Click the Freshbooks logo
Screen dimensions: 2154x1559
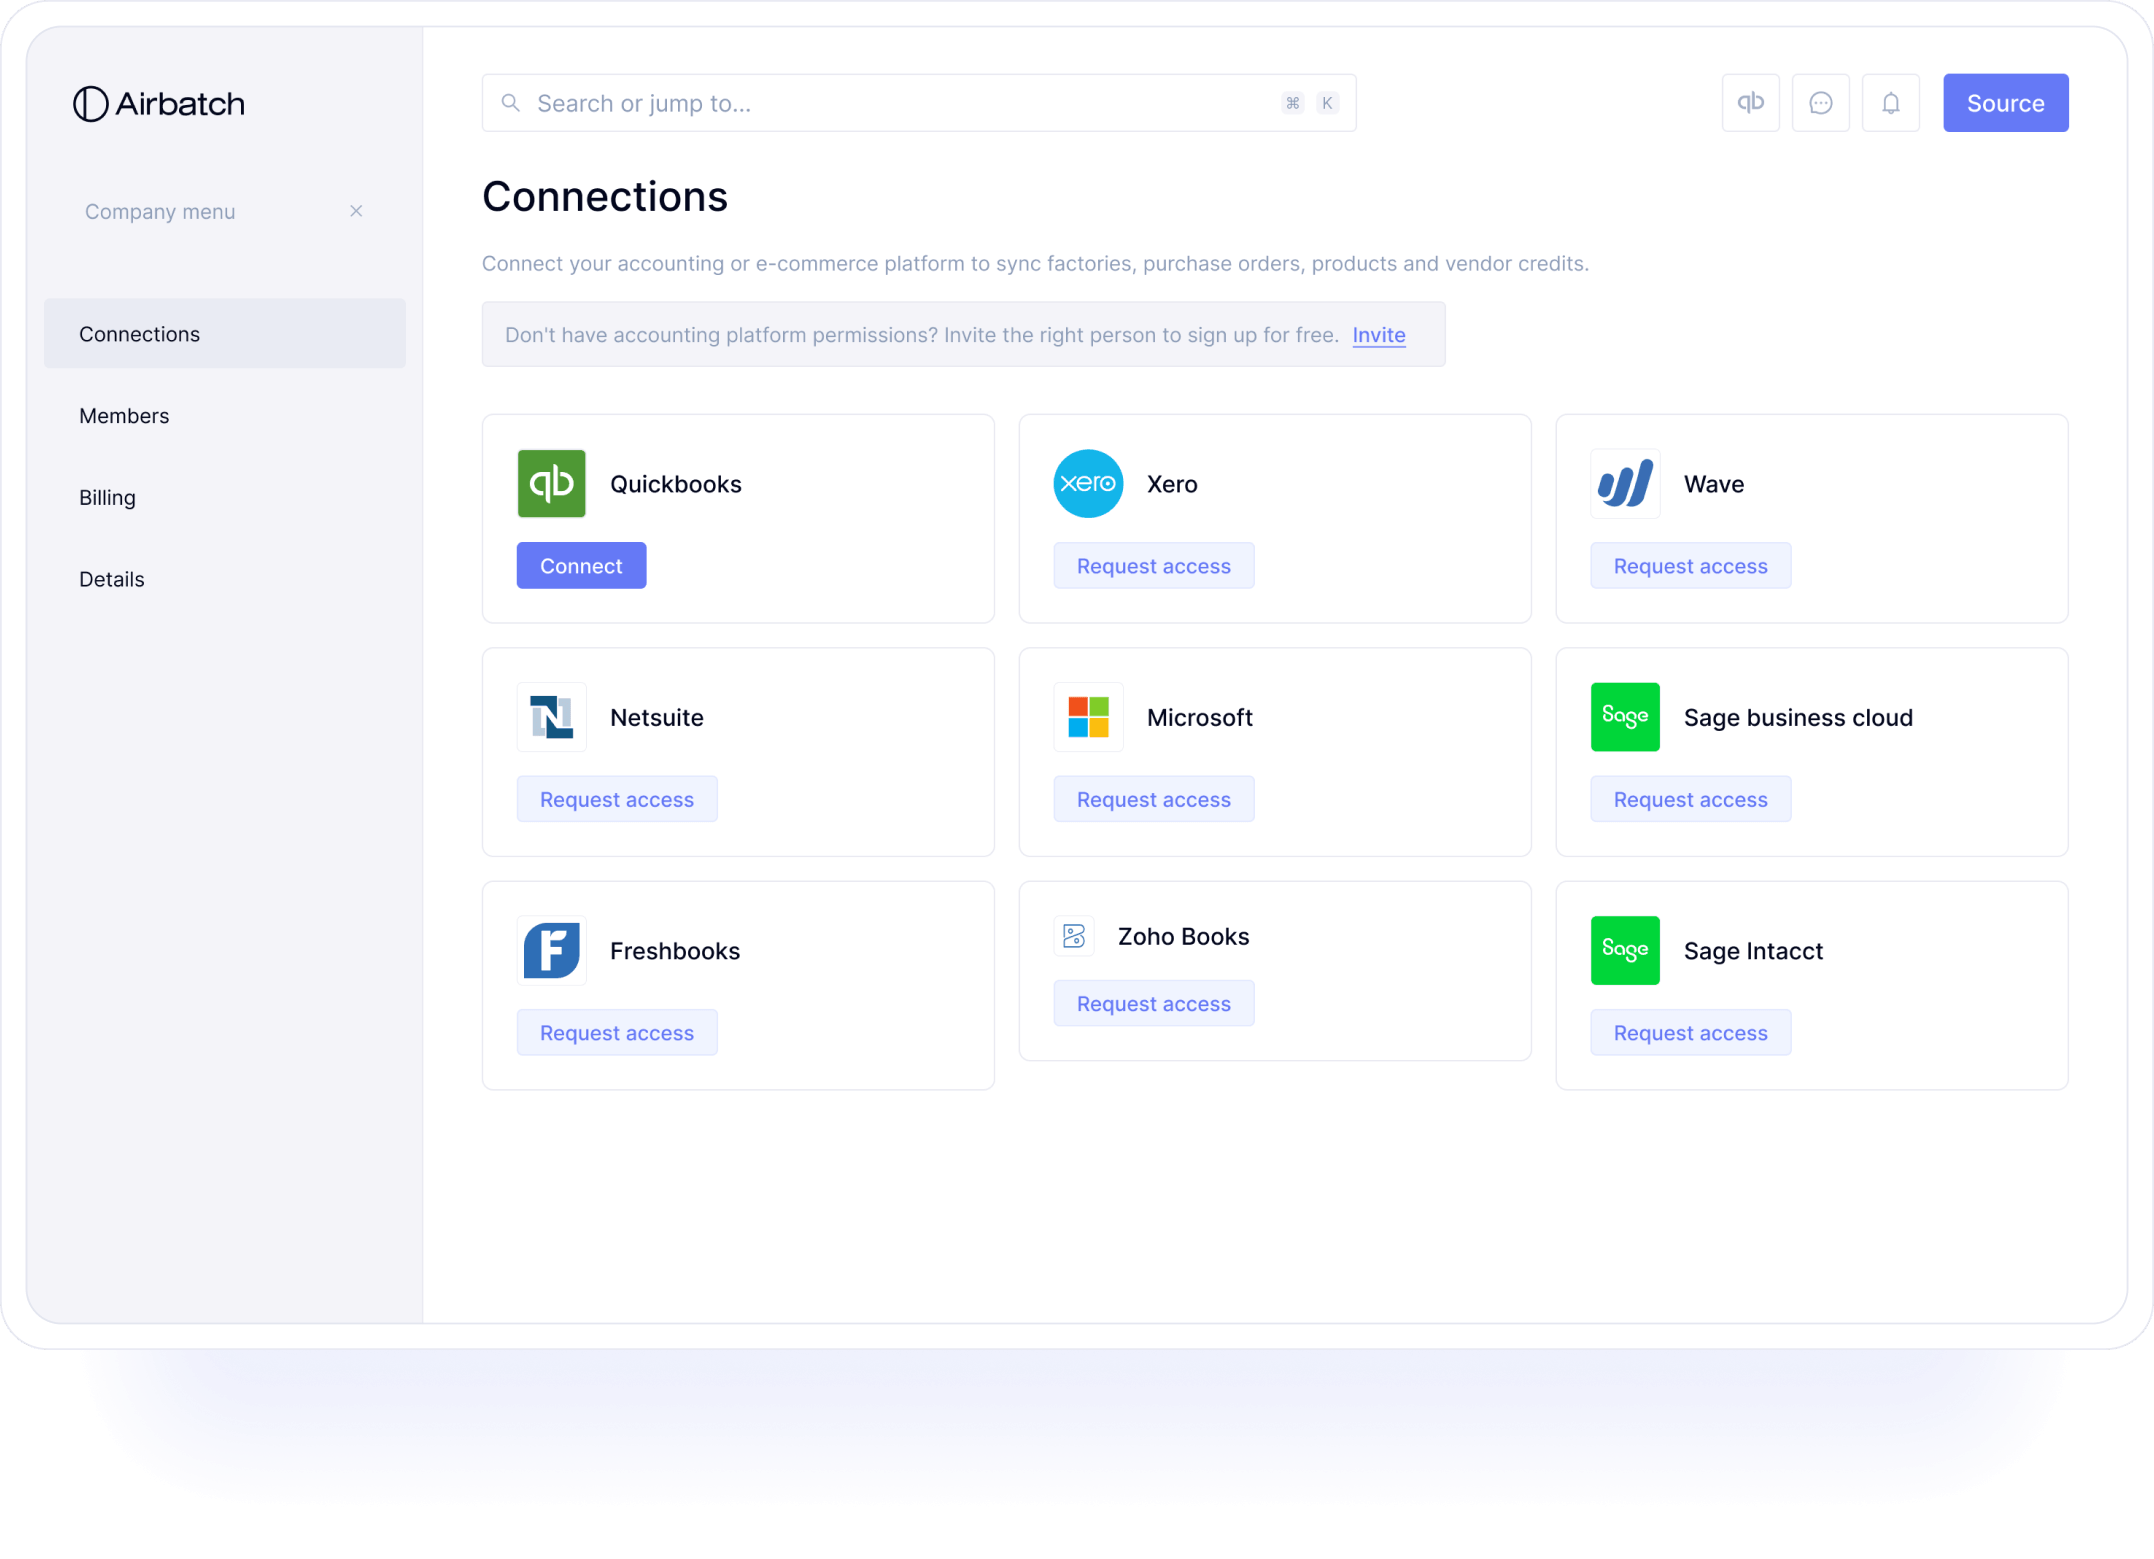pos(551,950)
